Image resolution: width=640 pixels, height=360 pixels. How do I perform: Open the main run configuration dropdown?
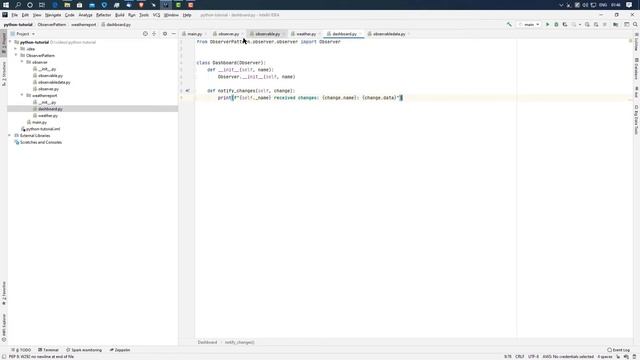(529, 24)
